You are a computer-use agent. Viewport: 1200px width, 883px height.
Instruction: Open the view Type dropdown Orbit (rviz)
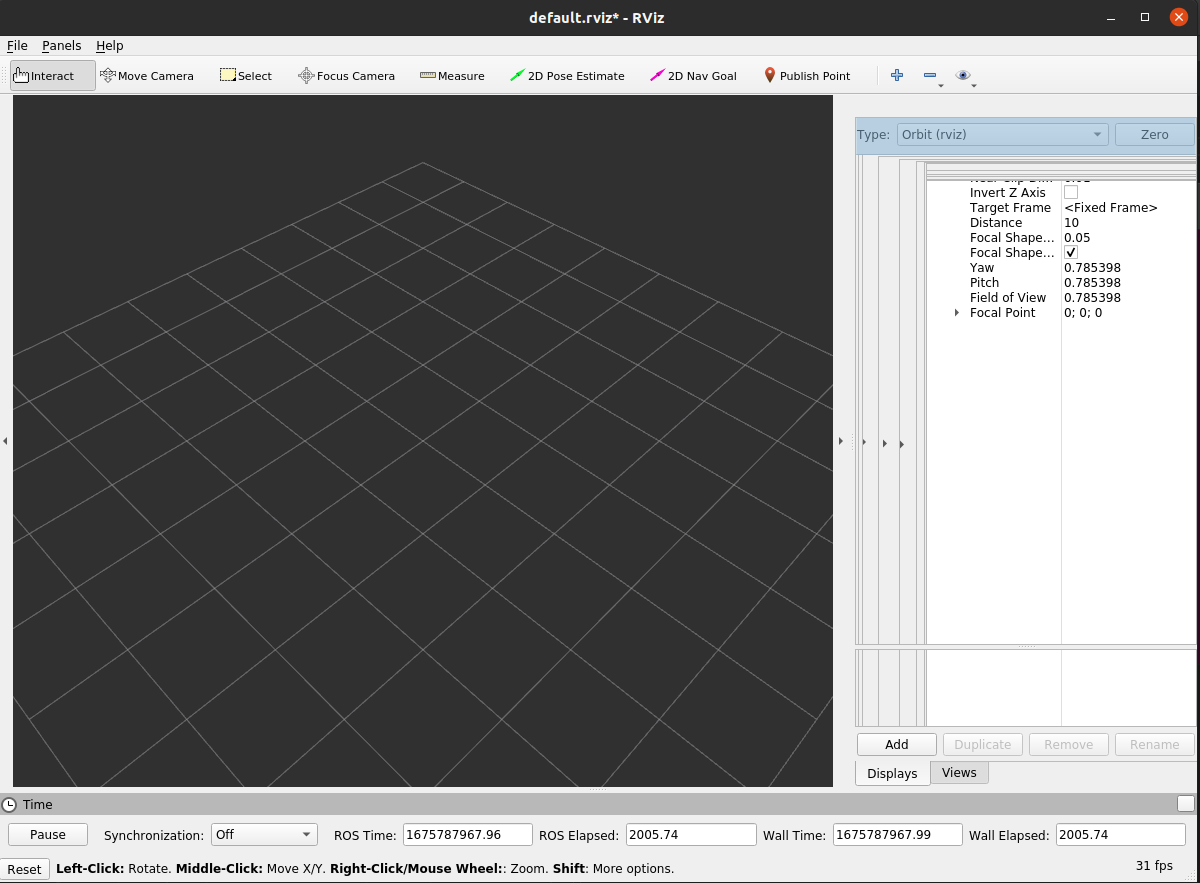pos(1001,134)
